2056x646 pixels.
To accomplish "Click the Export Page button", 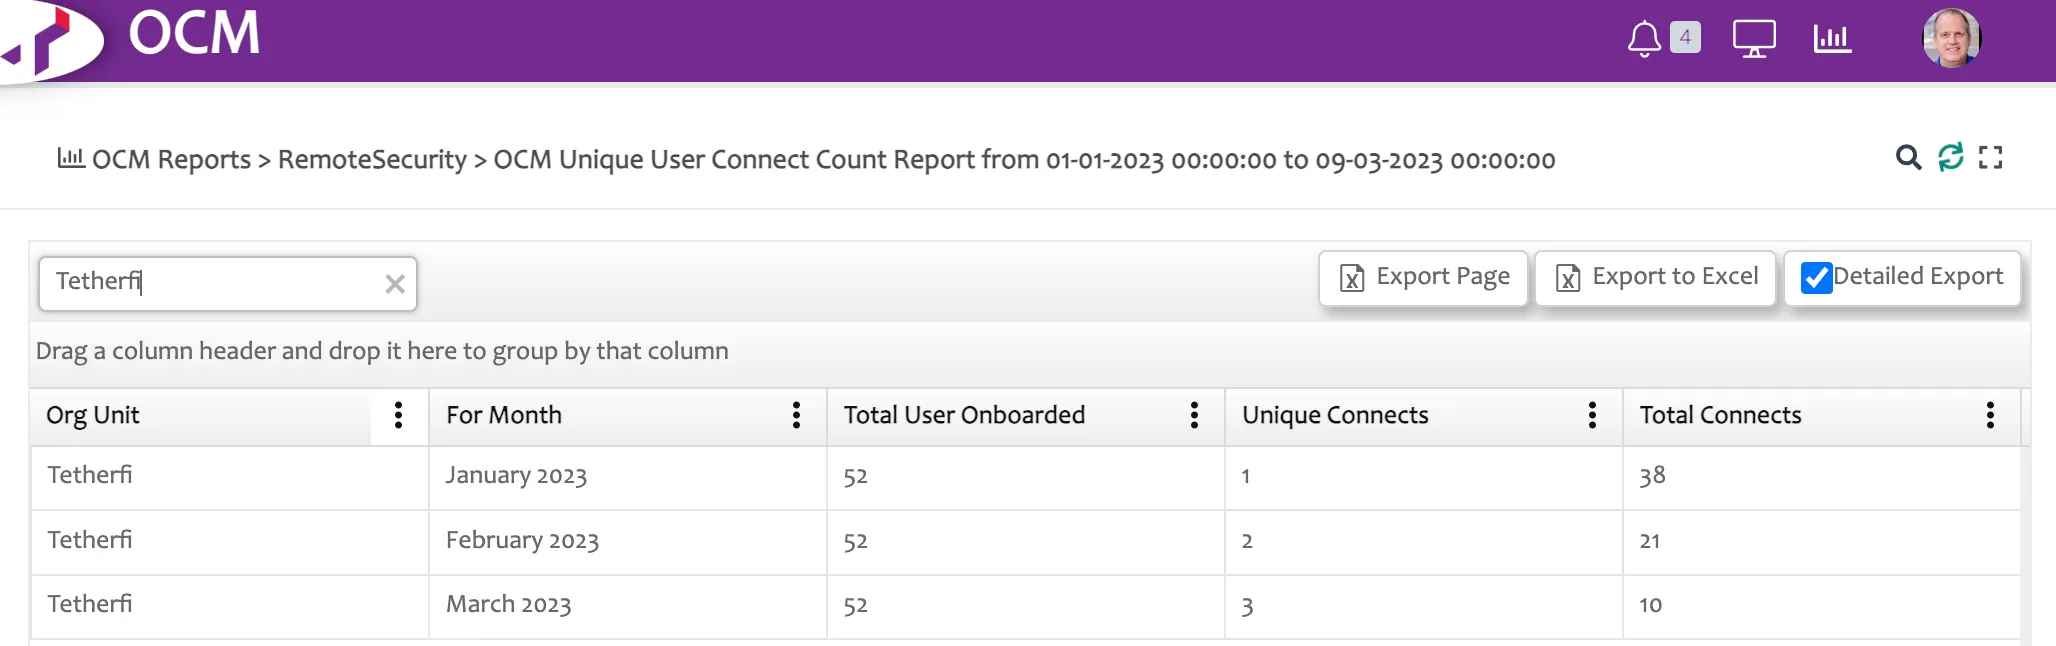I will [1423, 277].
